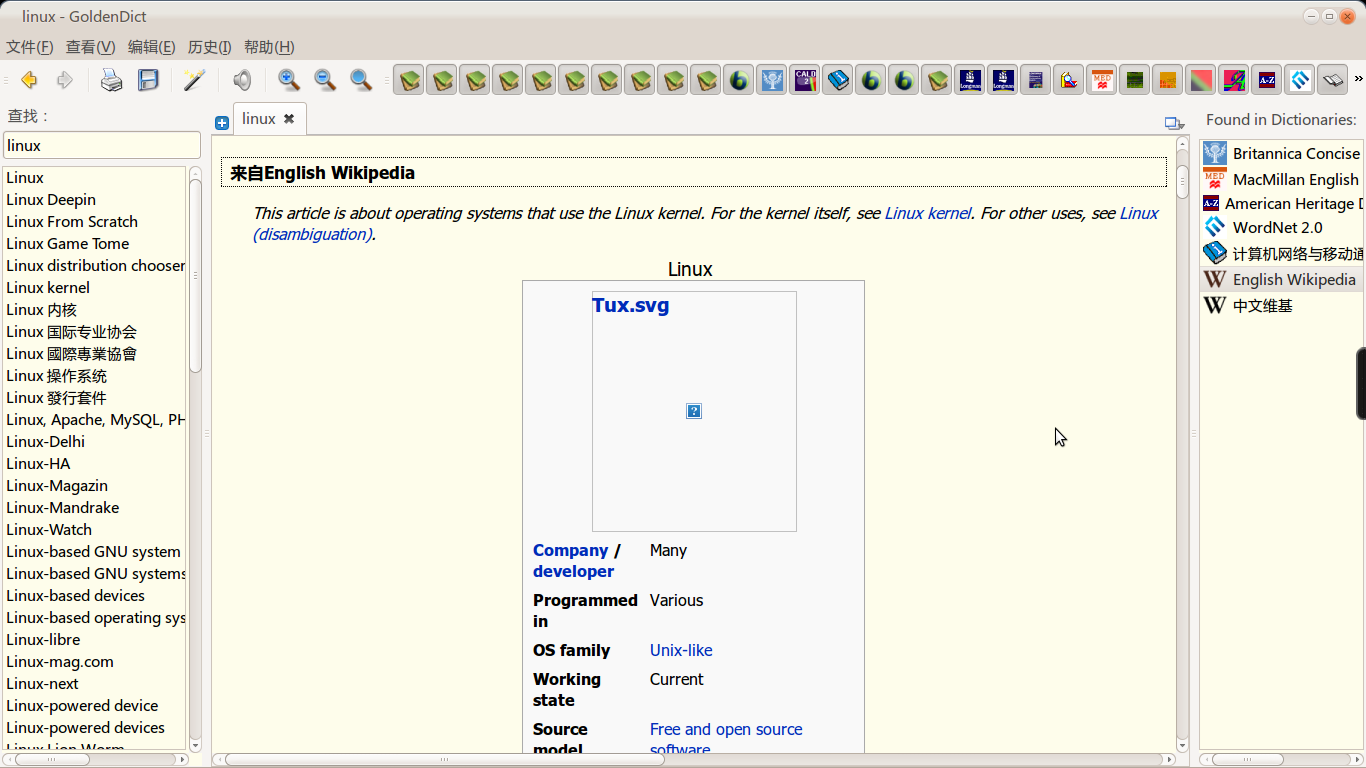The height and width of the screenshot is (768, 1366).
Task: Toggle the WordNet blue diamond toolbar button
Action: tap(1300, 80)
